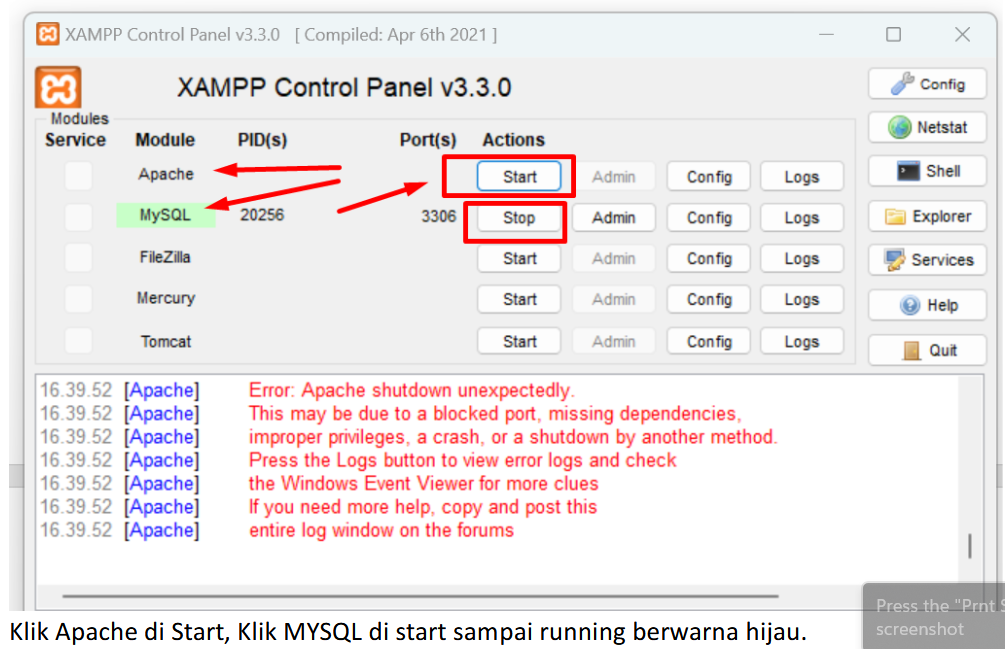Screen dimensions: 1005x649
Task: Toggle the MySQL service checkbox
Action: click(x=78, y=217)
